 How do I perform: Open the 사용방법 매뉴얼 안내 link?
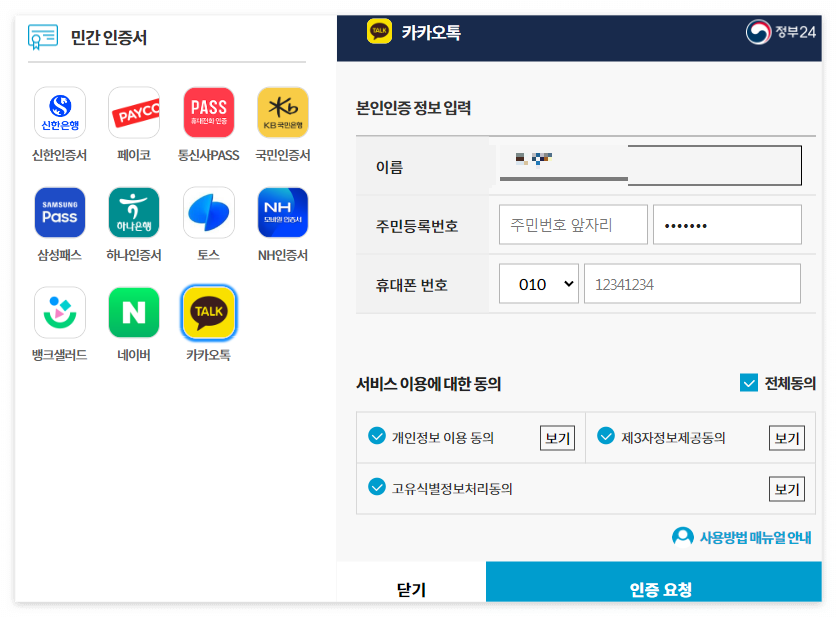(x=755, y=537)
